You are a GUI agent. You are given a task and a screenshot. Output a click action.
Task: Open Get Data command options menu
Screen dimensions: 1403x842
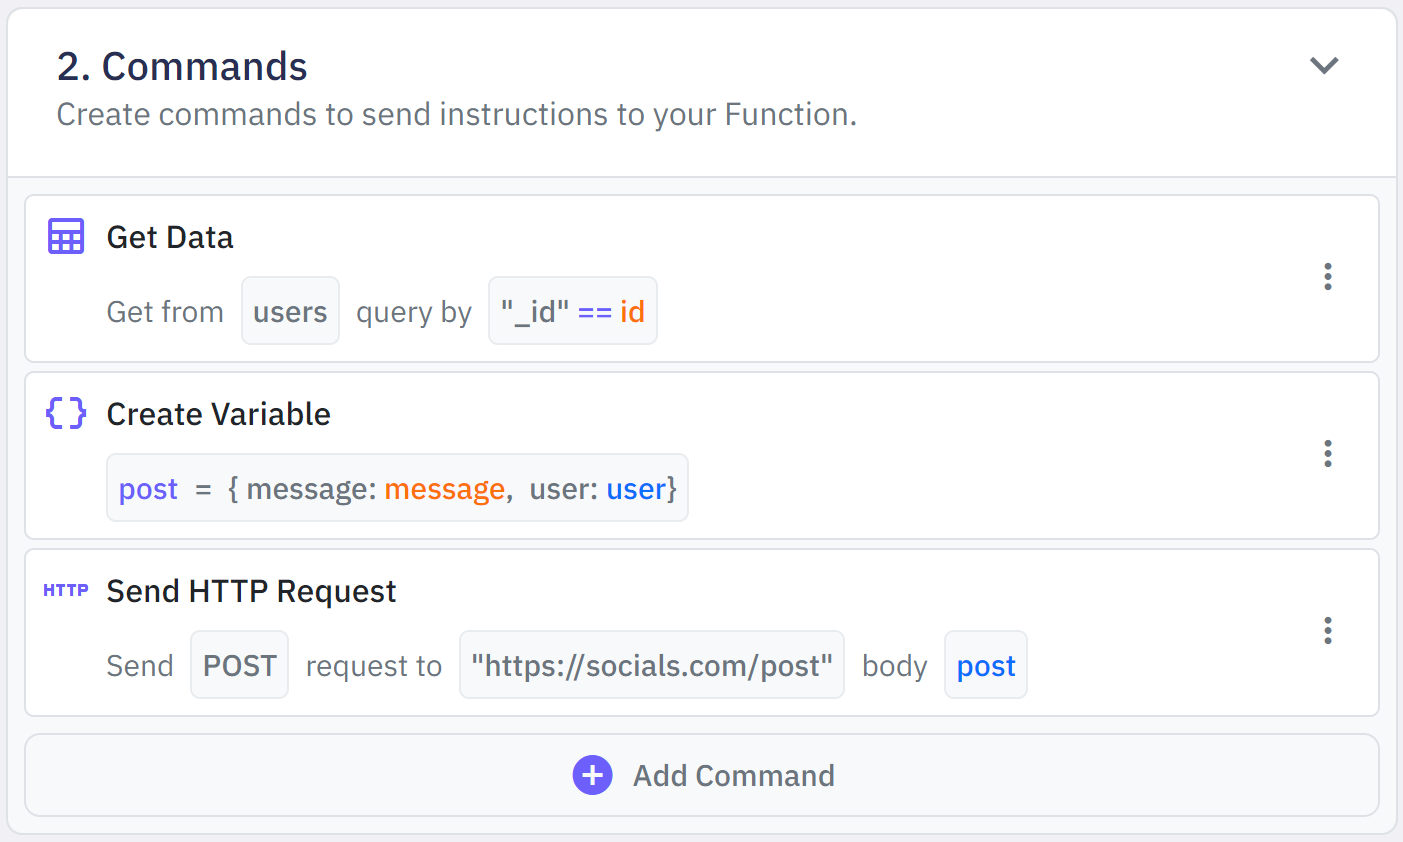click(x=1327, y=277)
